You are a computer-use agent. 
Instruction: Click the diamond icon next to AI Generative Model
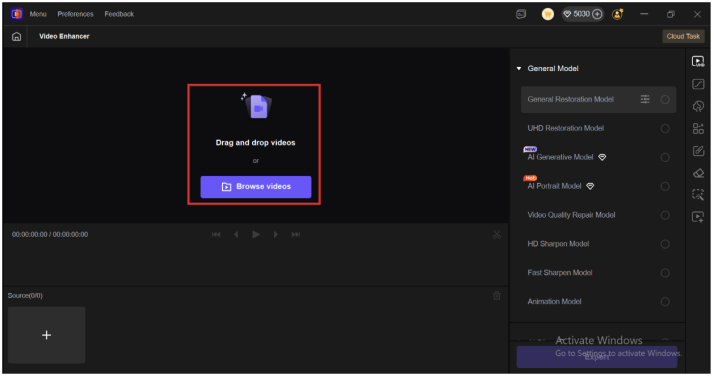(602, 157)
